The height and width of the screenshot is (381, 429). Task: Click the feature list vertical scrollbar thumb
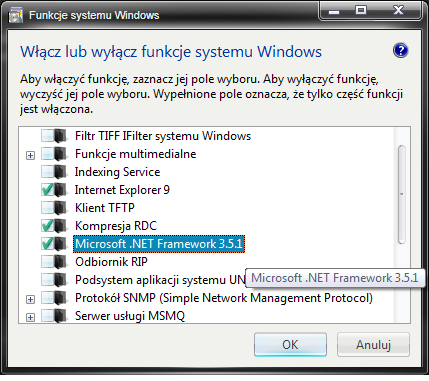[x=402, y=194]
